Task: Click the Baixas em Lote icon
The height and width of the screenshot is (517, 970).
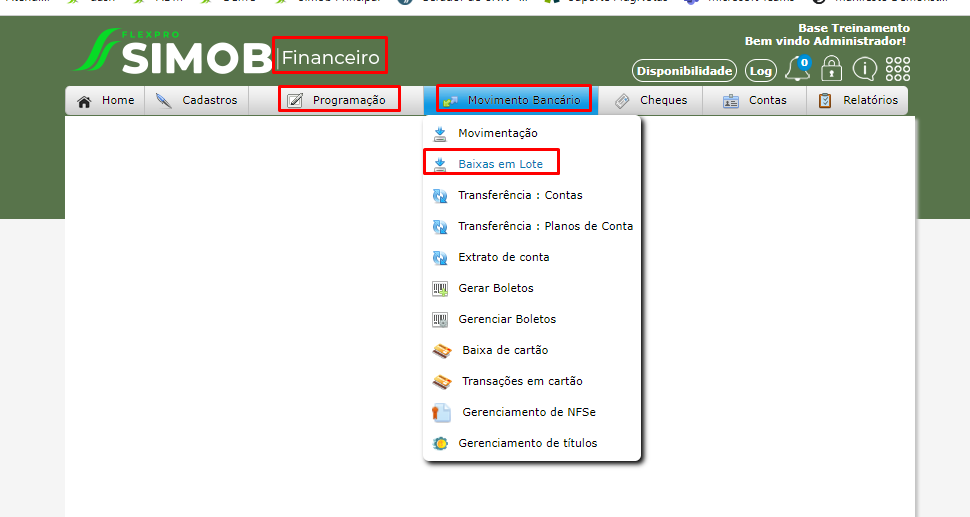Action: pyautogui.click(x=440, y=164)
